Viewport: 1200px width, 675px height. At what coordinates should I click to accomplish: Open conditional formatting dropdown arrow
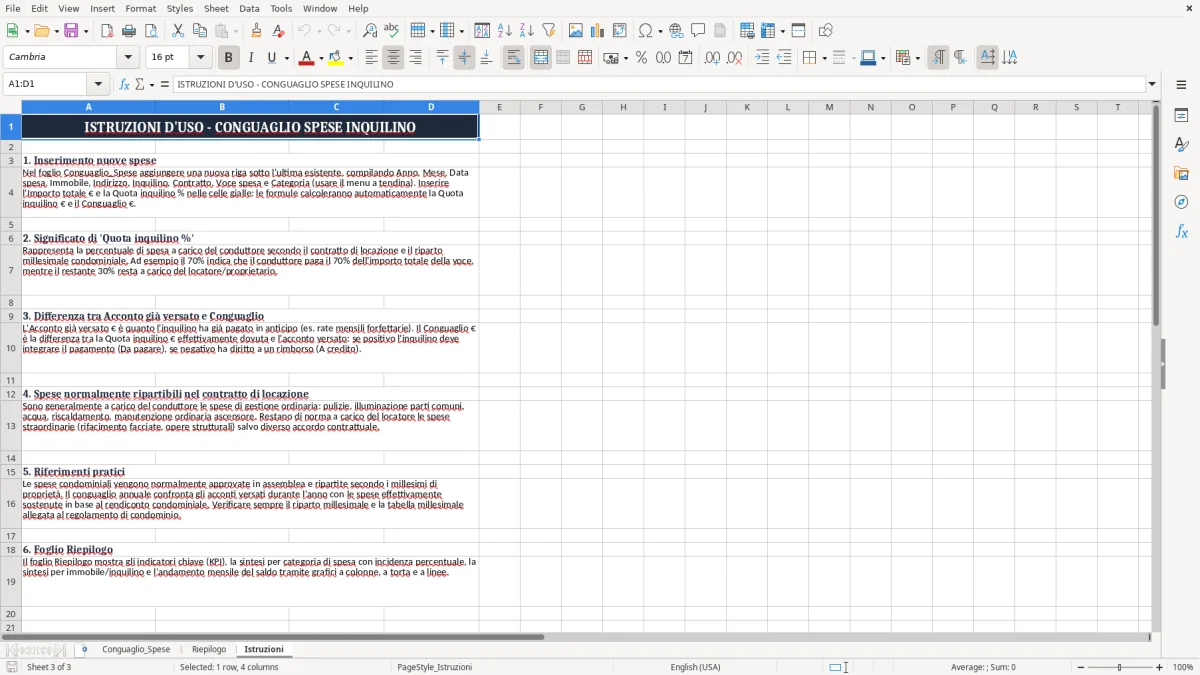click(x=917, y=58)
